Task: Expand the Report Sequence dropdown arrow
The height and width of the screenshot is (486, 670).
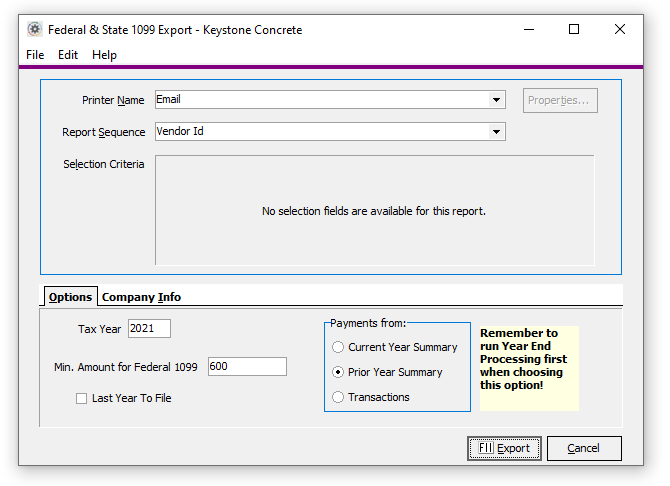Action: click(497, 132)
